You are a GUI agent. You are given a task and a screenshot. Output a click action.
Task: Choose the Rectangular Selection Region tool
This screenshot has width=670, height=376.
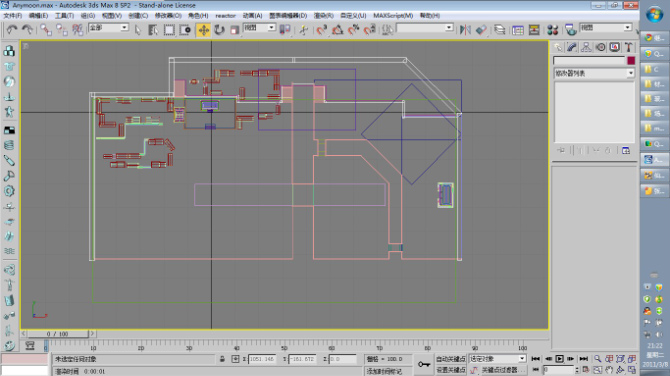pos(169,30)
